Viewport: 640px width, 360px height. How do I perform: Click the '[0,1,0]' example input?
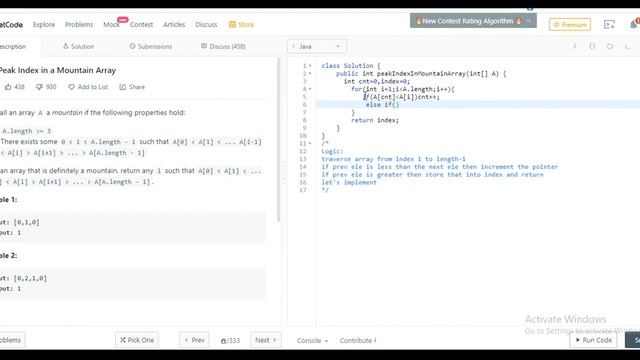pyautogui.click(x=27, y=222)
